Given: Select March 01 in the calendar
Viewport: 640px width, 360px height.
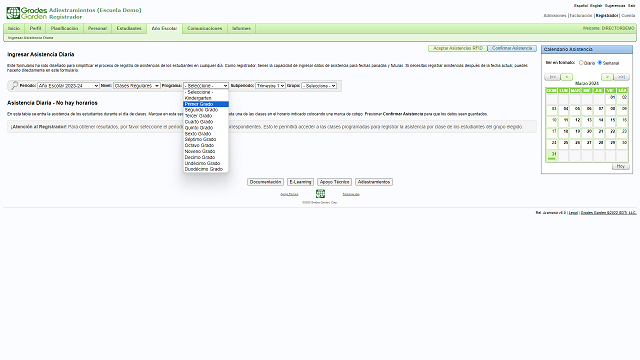Looking at the screenshot, I should (x=611, y=99).
